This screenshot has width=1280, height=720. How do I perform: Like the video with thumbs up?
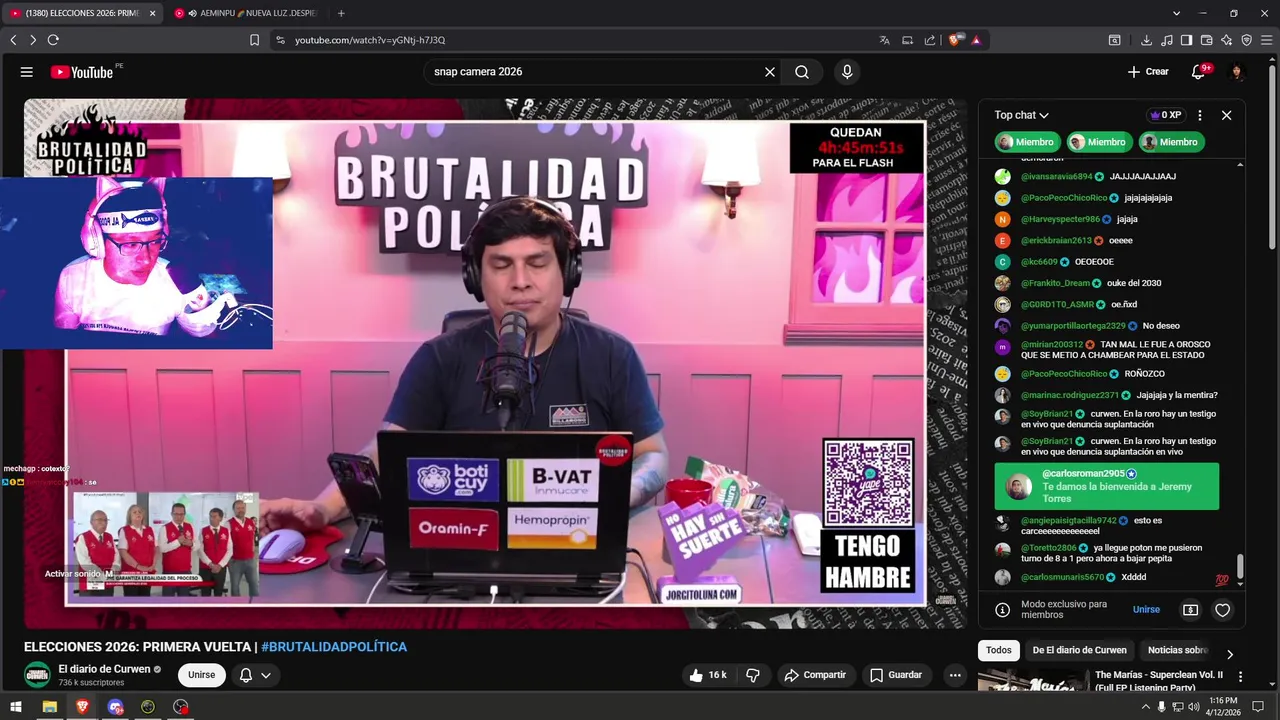708,675
